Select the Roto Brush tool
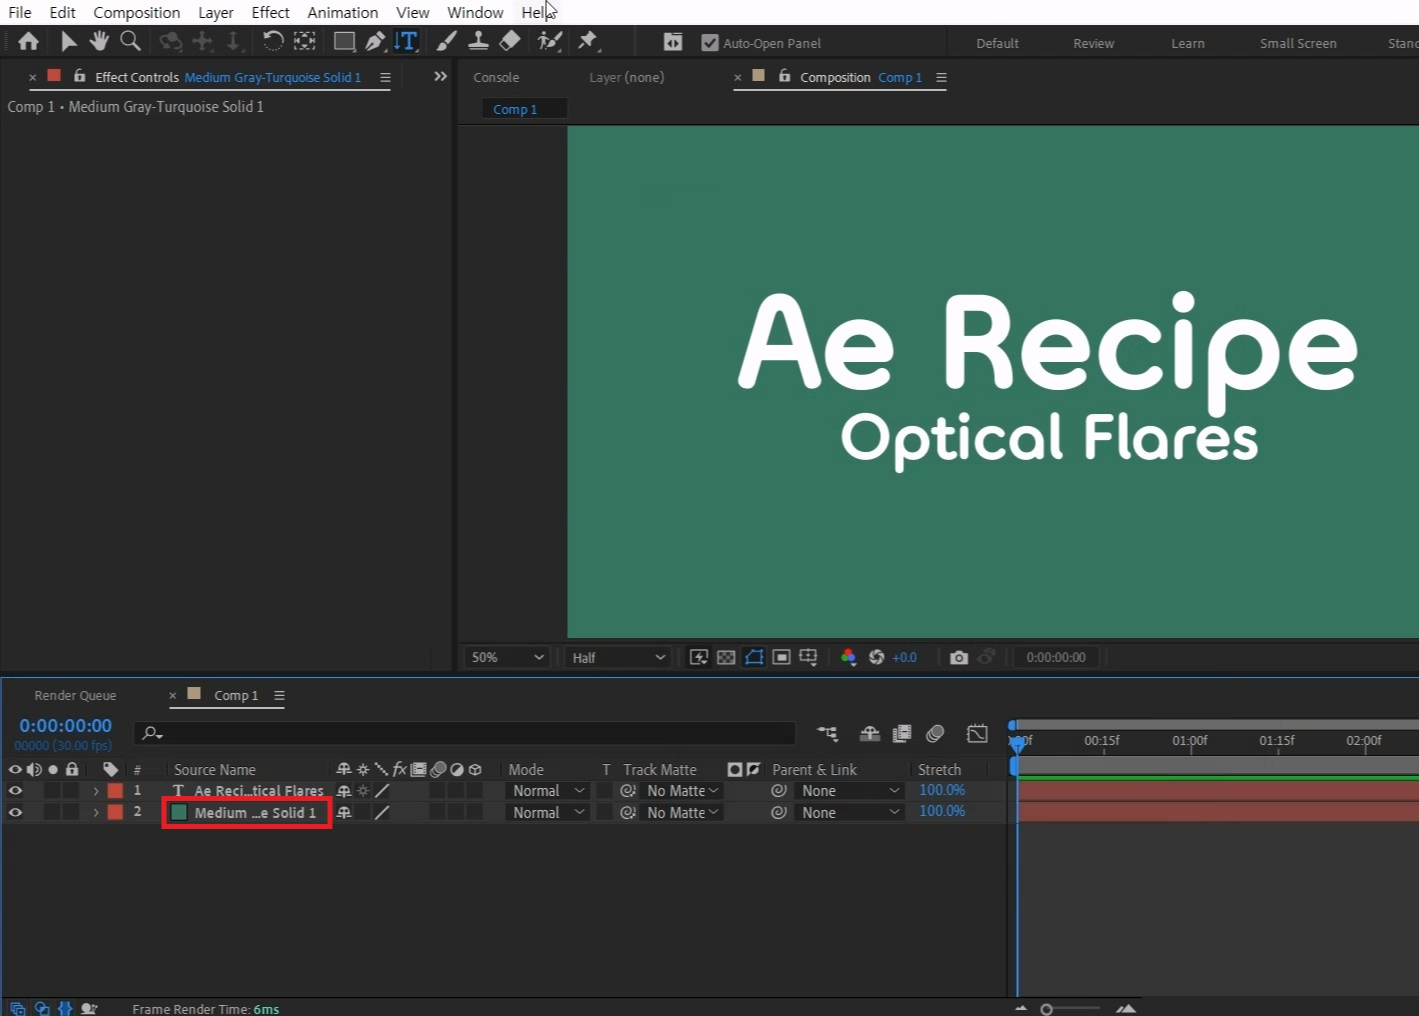The width and height of the screenshot is (1419, 1016). [549, 41]
